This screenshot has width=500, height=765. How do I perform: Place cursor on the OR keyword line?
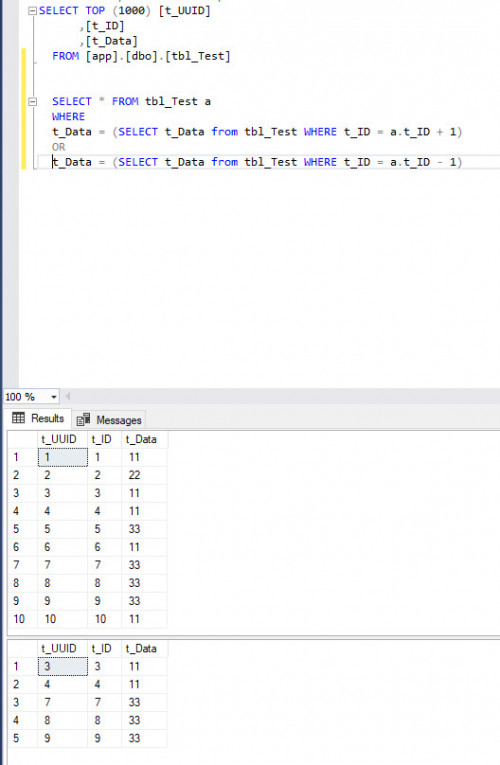coord(59,147)
